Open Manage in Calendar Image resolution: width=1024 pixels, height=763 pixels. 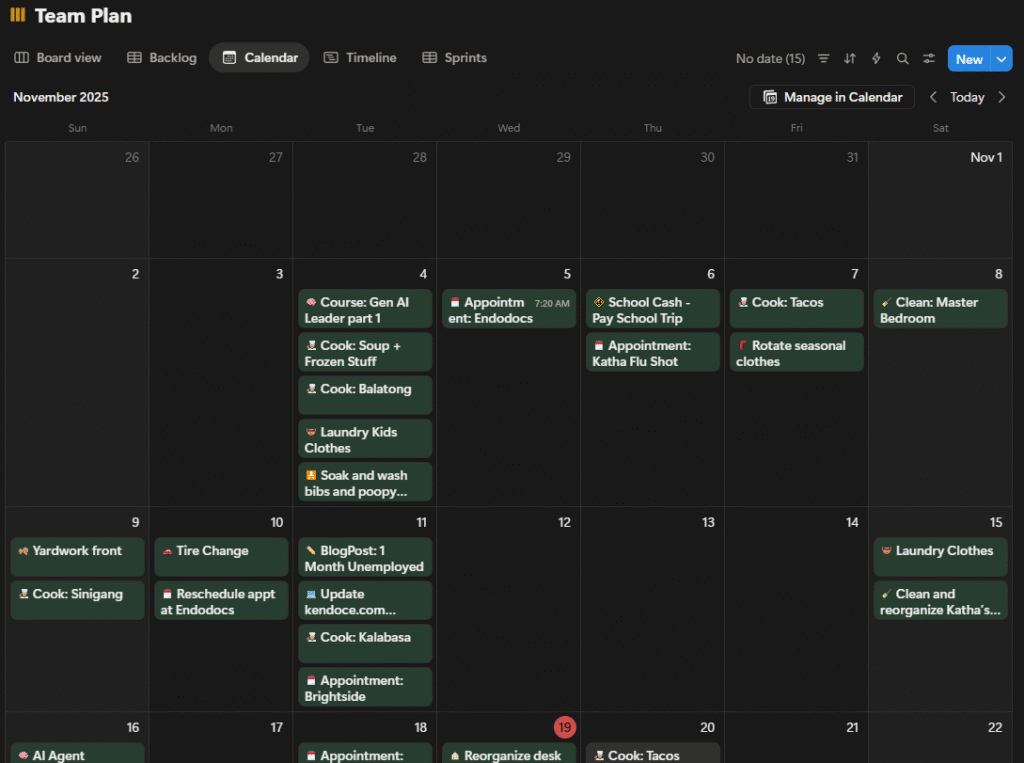831,97
